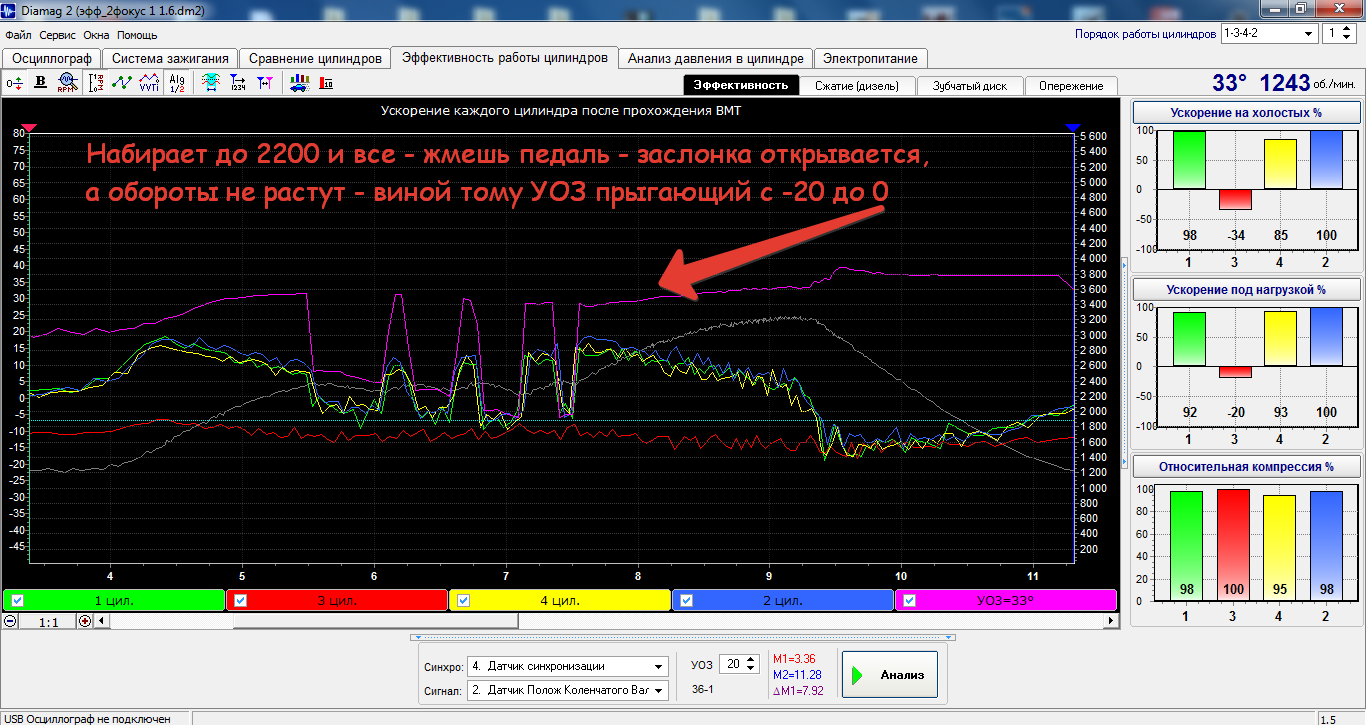
Task: Click the marker 1234 order icon
Action: pos(238,82)
